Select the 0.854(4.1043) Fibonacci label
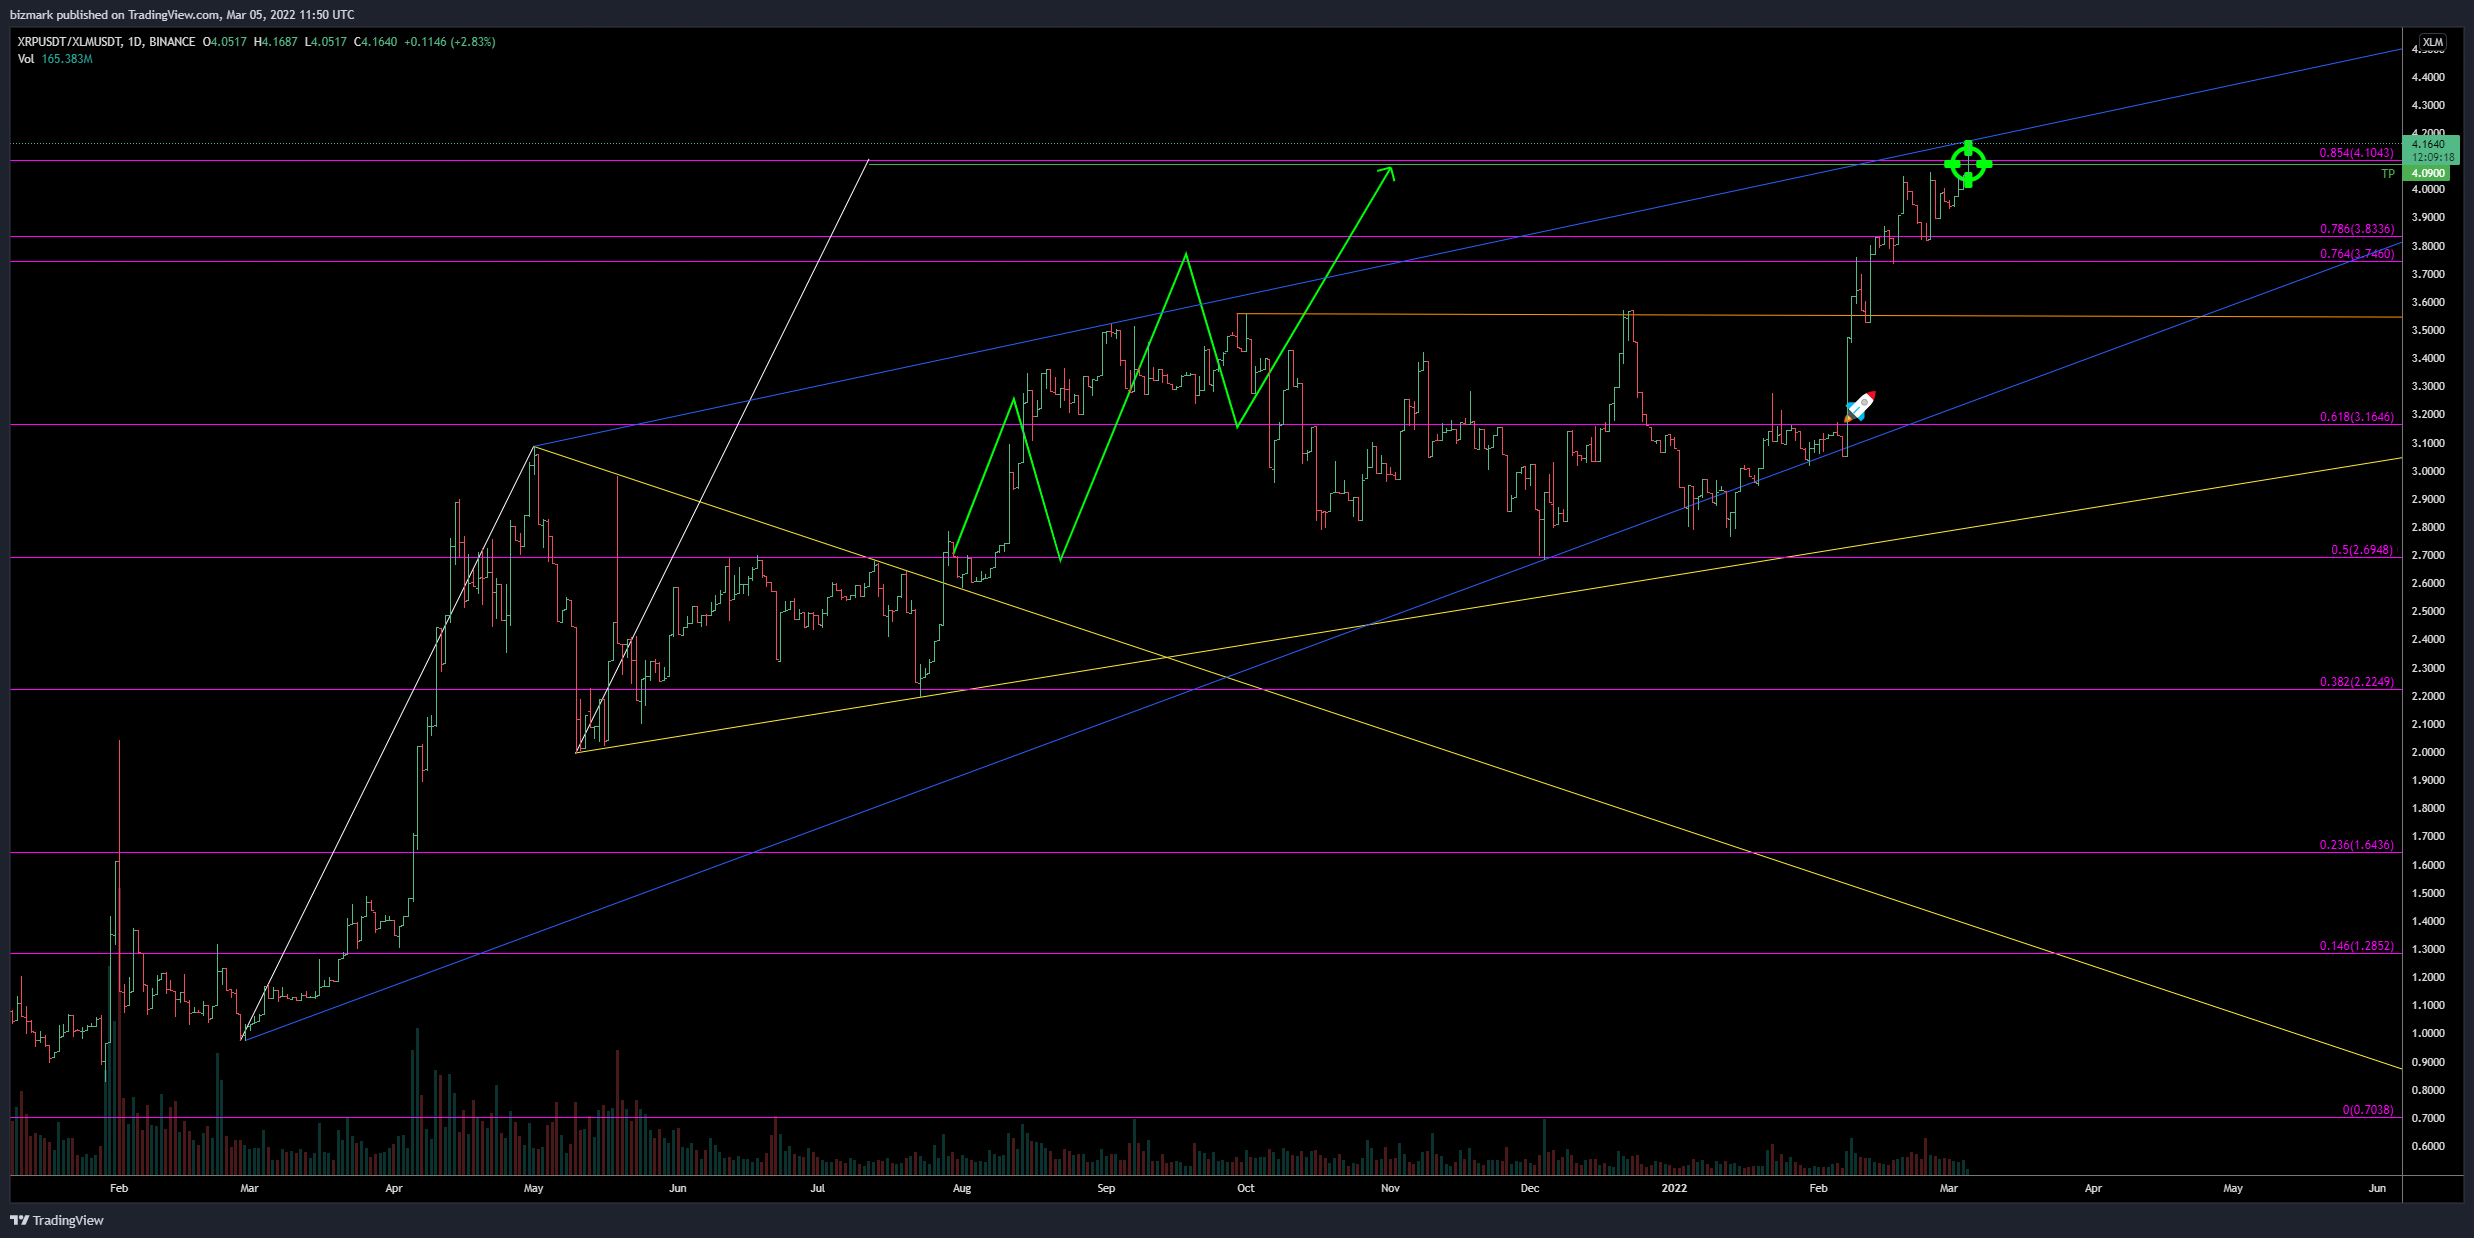Screen dimensions: 2474x1238 pos(2357,153)
